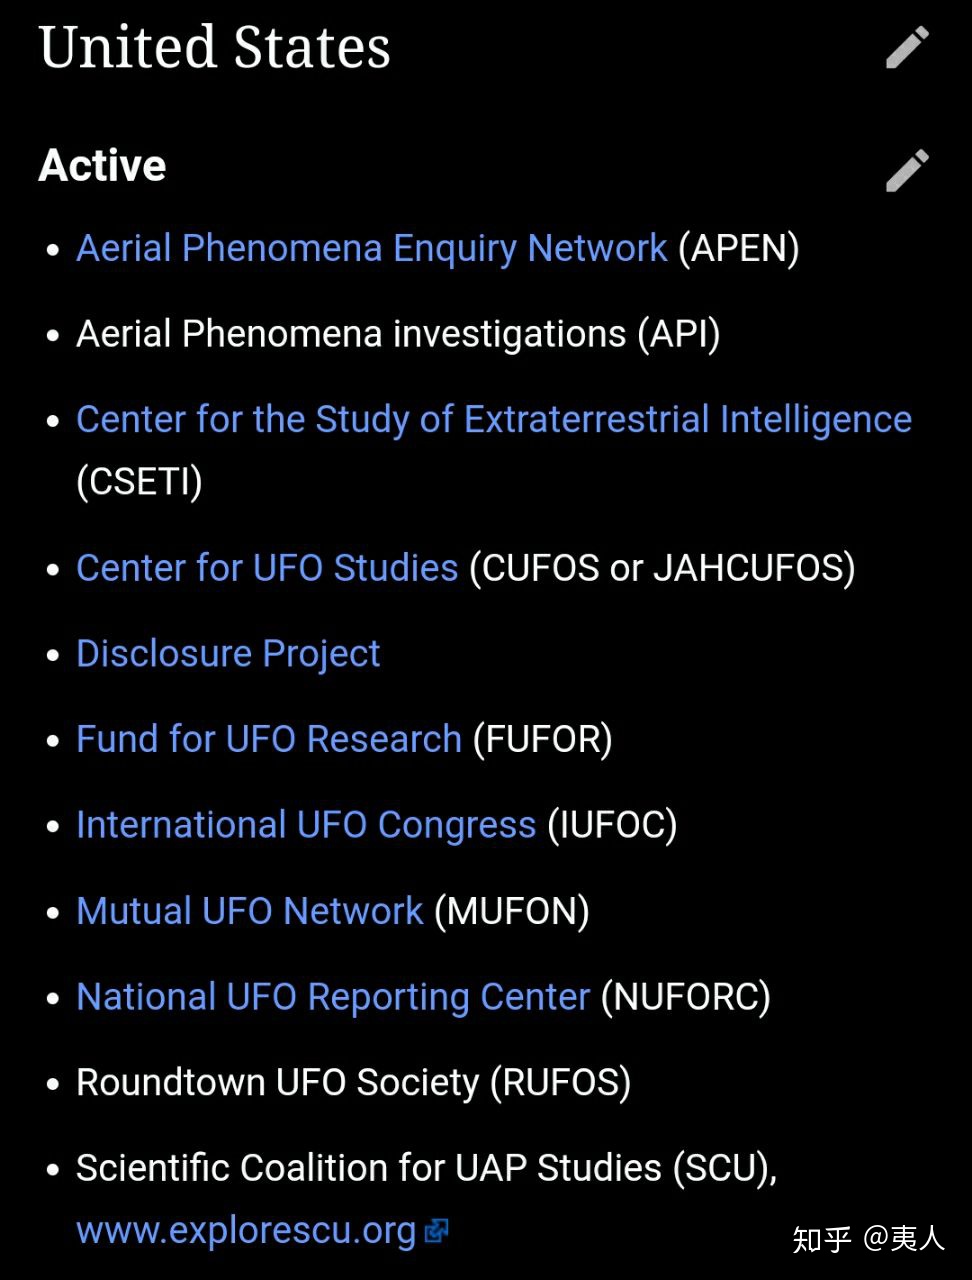Click the Aerial Phenomena investigations (API) list entry
The image size is (972, 1280).
coord(398,334)
